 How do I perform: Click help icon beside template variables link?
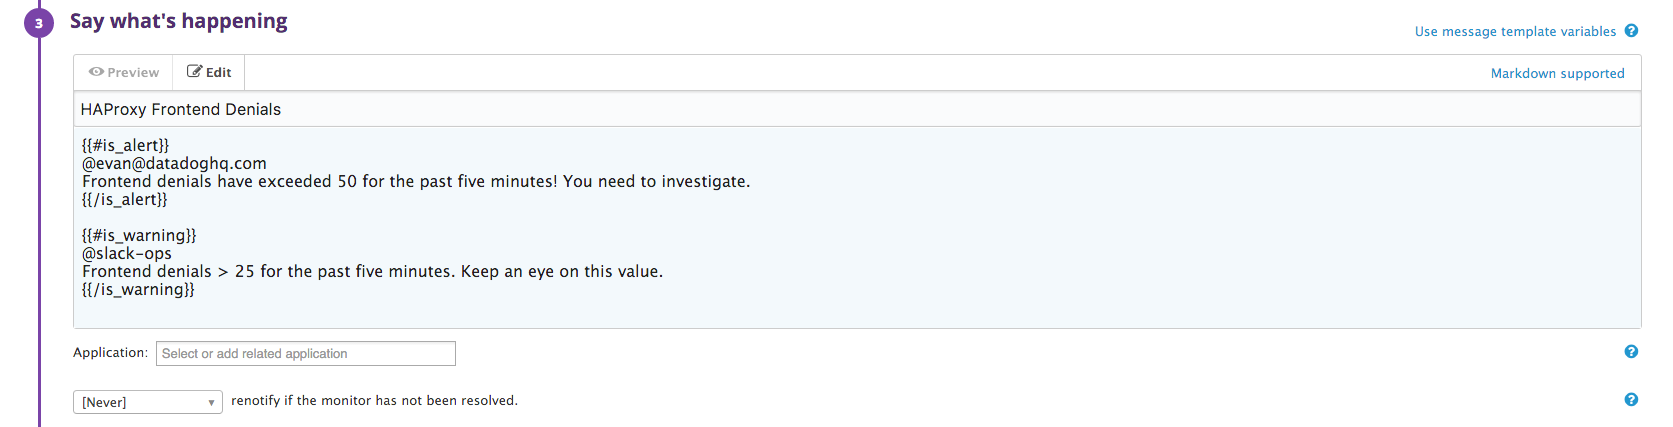1631,31
